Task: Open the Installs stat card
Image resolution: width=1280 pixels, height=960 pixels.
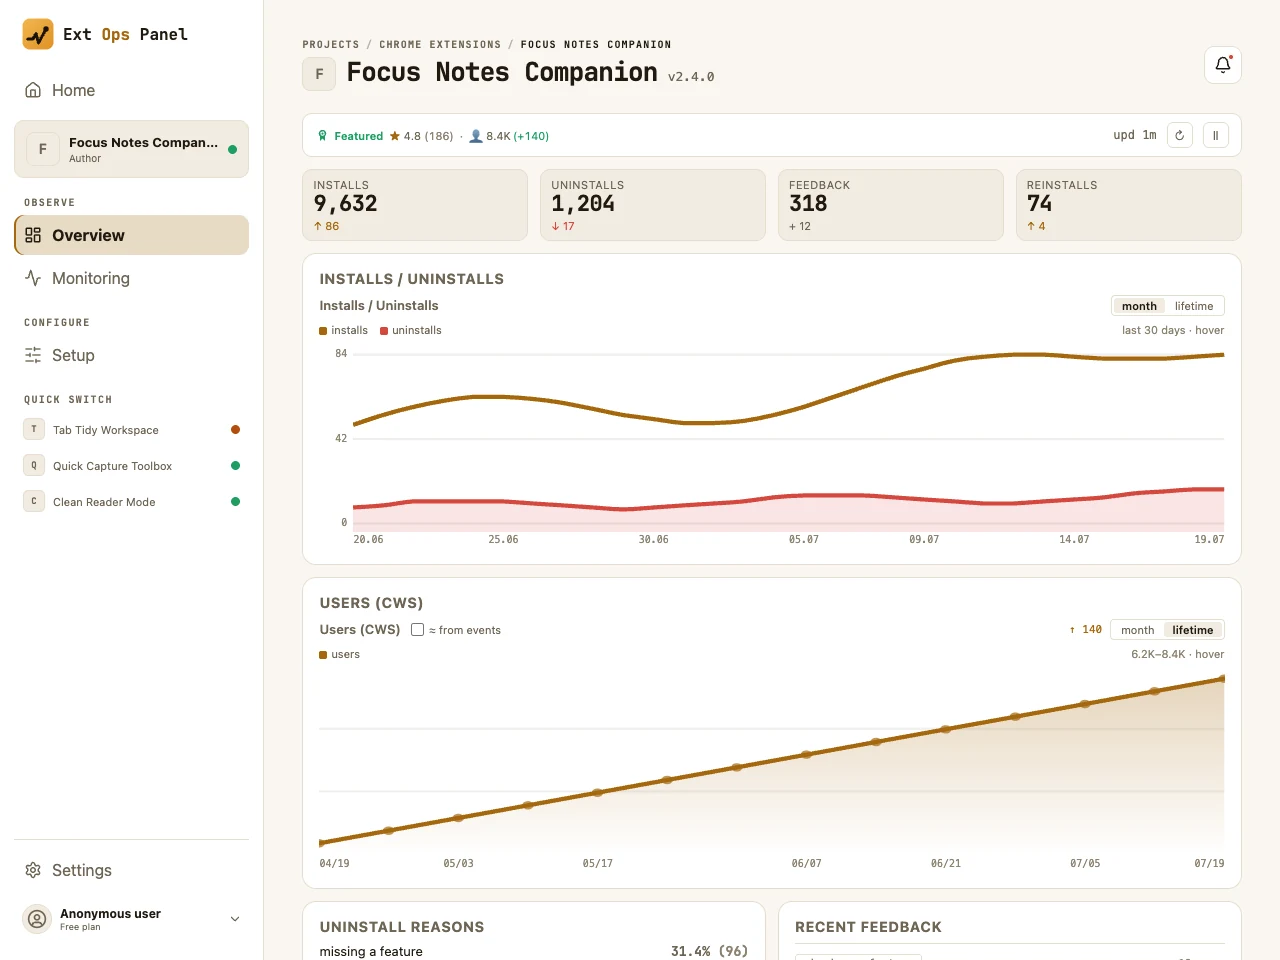Action: click(x=415, y=205)
